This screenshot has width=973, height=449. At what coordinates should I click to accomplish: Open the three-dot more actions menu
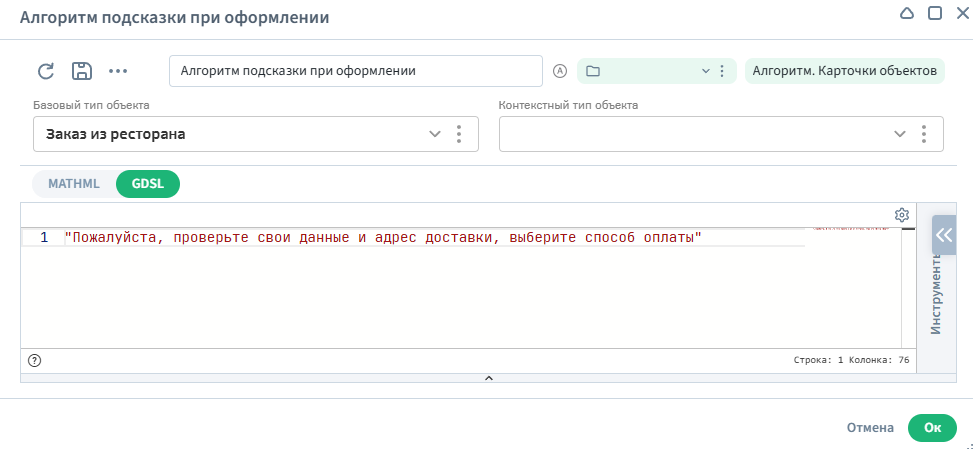pyautogui.click(x=118, y=71)
